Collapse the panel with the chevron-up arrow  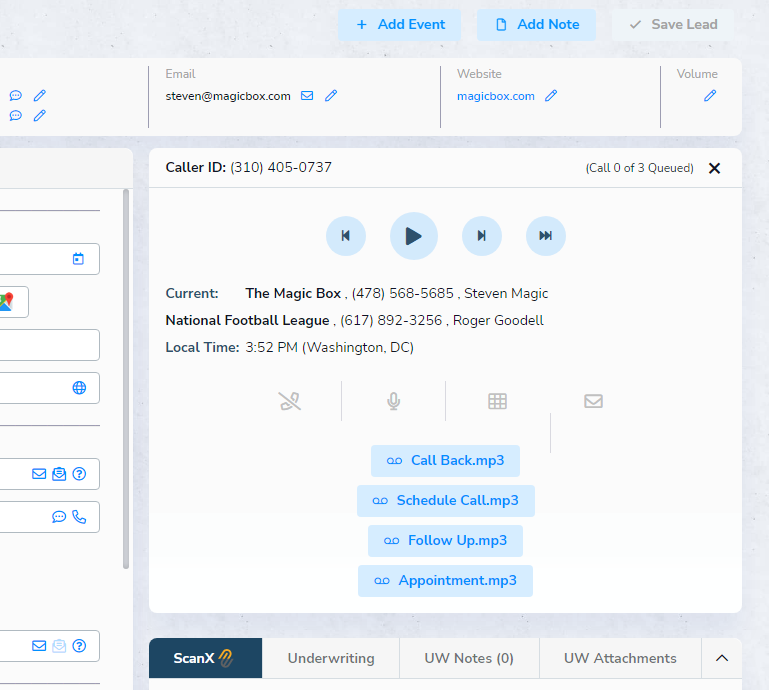point(722,658)
